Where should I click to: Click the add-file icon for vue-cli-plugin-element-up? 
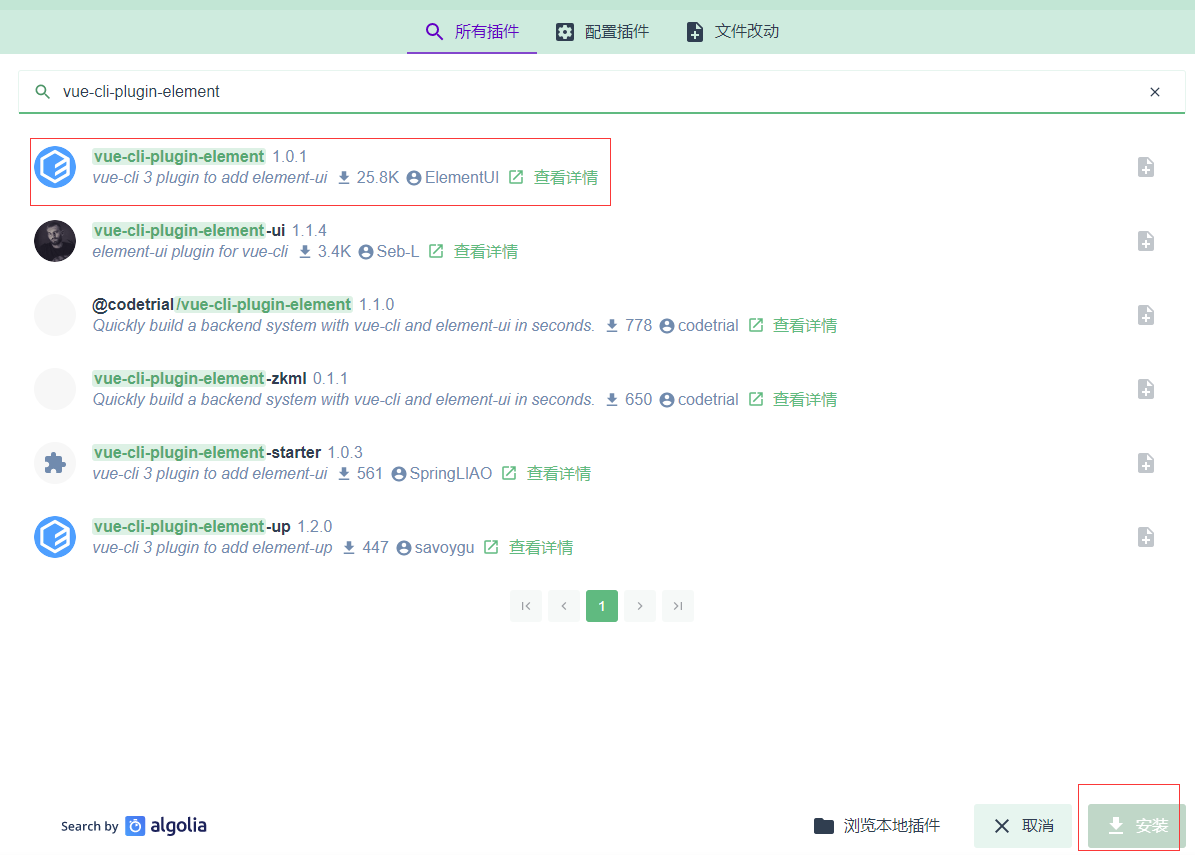click(x=1145, y=536)
